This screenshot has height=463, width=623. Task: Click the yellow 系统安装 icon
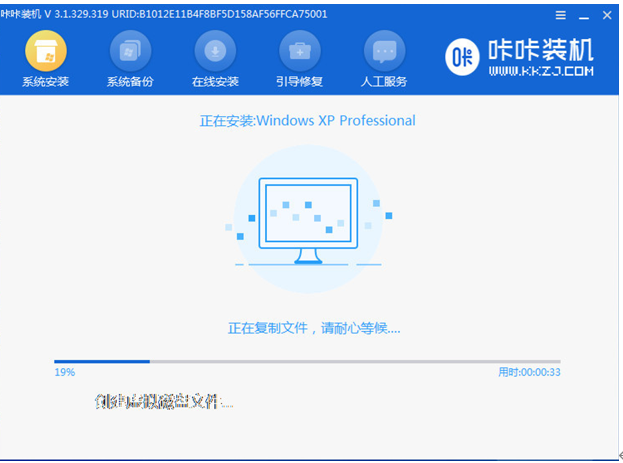pyautogui.click(x=45, y=52)
